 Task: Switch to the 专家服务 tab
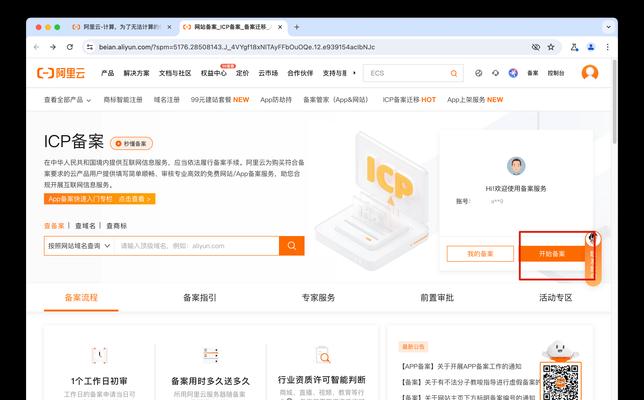pyautogui.click(x=318, y=297)
